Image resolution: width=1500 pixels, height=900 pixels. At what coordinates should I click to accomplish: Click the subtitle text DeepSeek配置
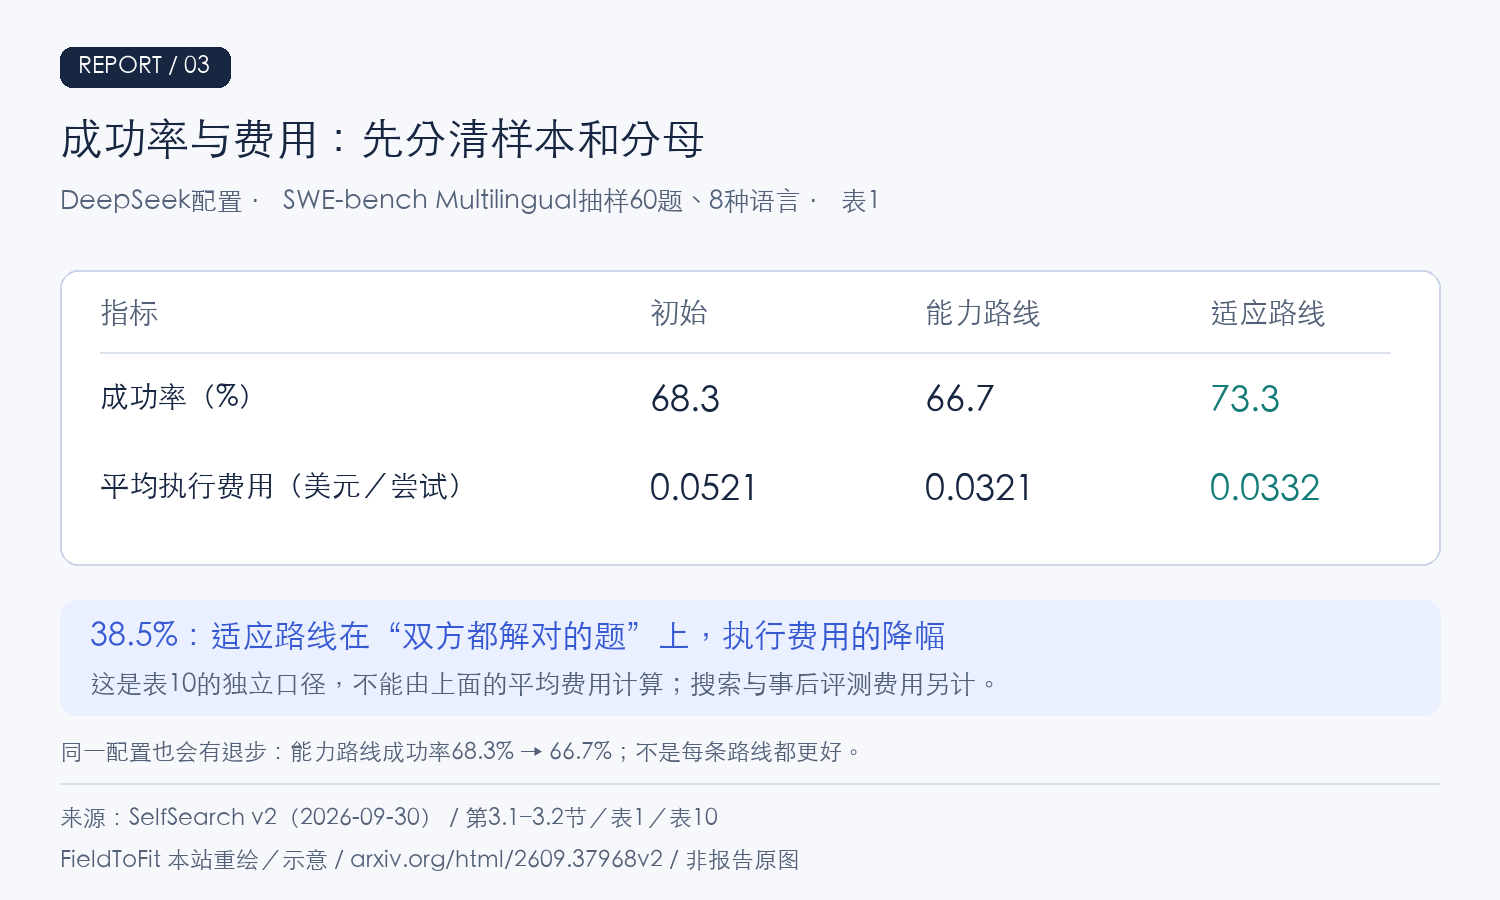(x=151, y=201)
